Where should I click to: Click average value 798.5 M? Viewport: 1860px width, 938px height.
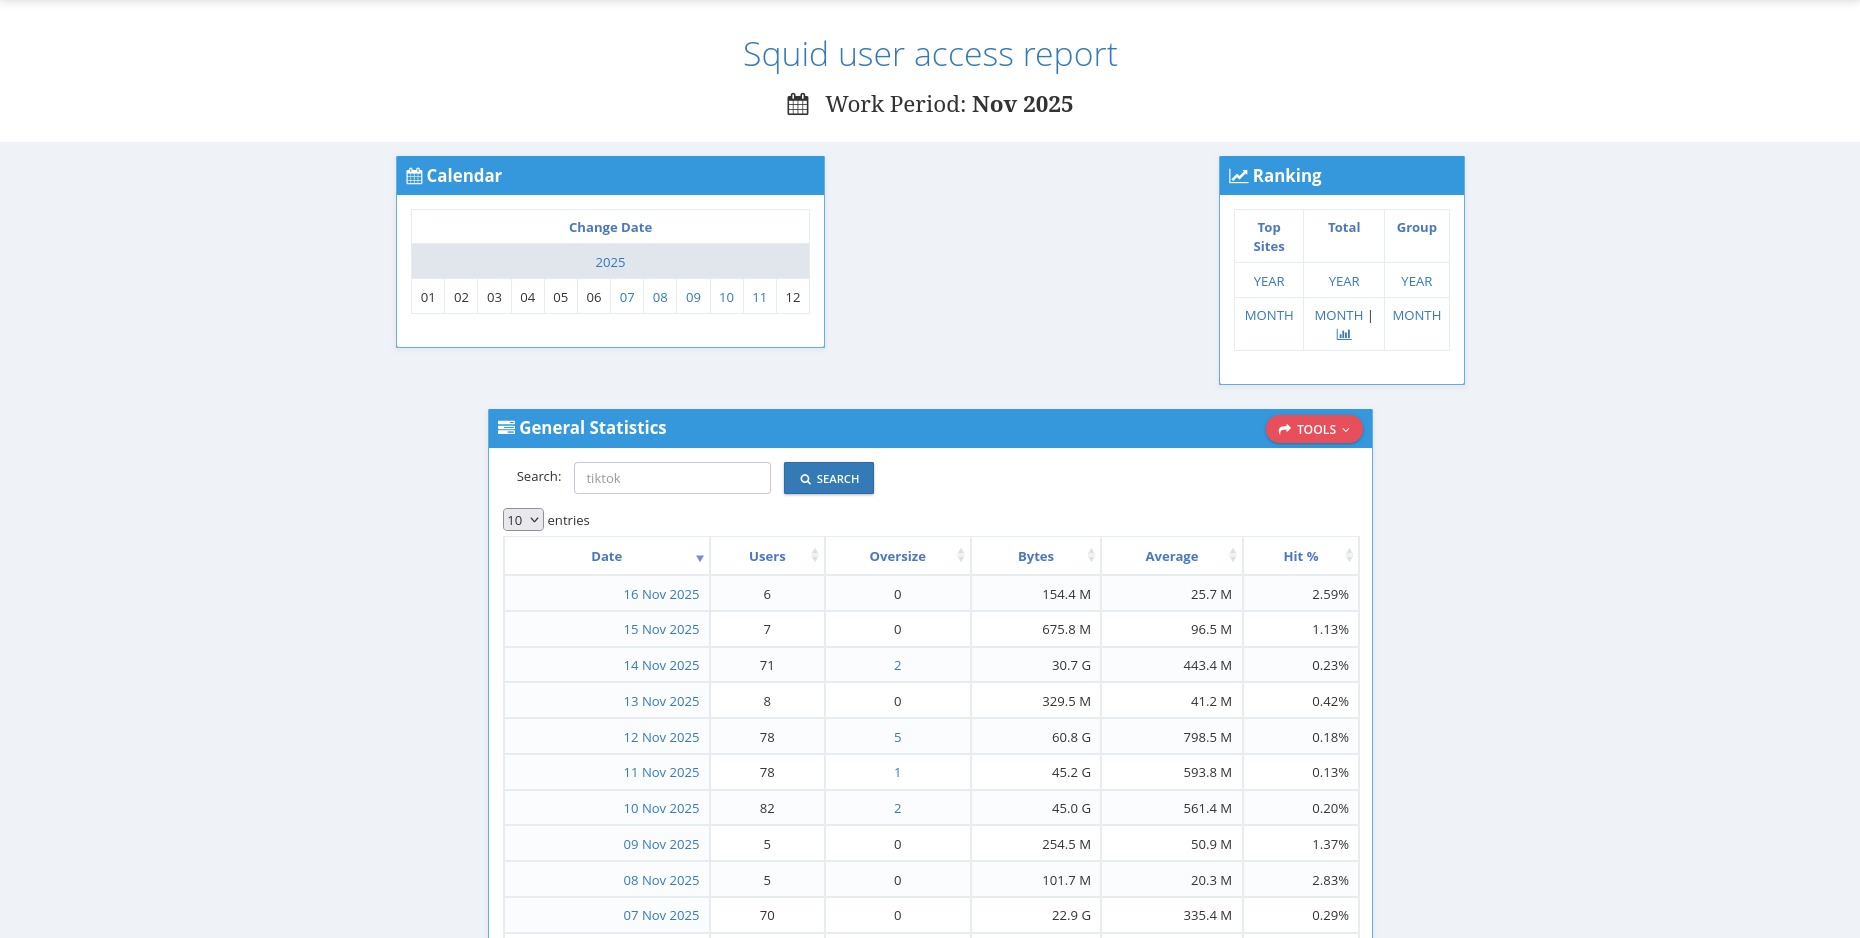(x=1207, y=737)
